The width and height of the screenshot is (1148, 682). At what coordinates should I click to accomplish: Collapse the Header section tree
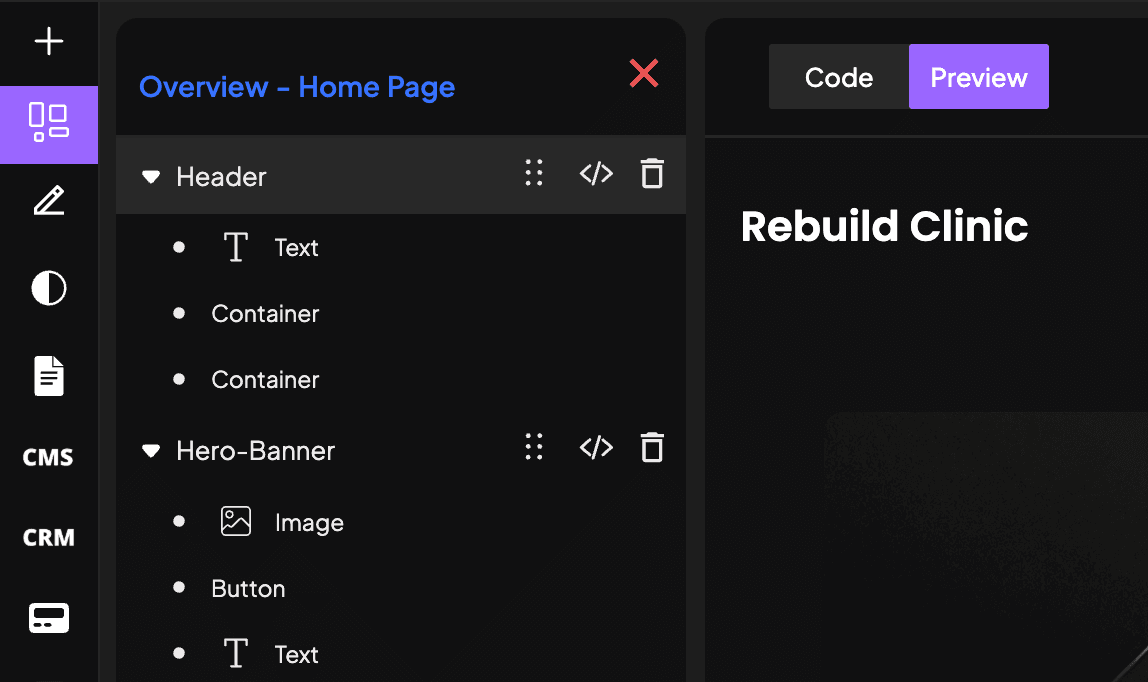point(151,177)
